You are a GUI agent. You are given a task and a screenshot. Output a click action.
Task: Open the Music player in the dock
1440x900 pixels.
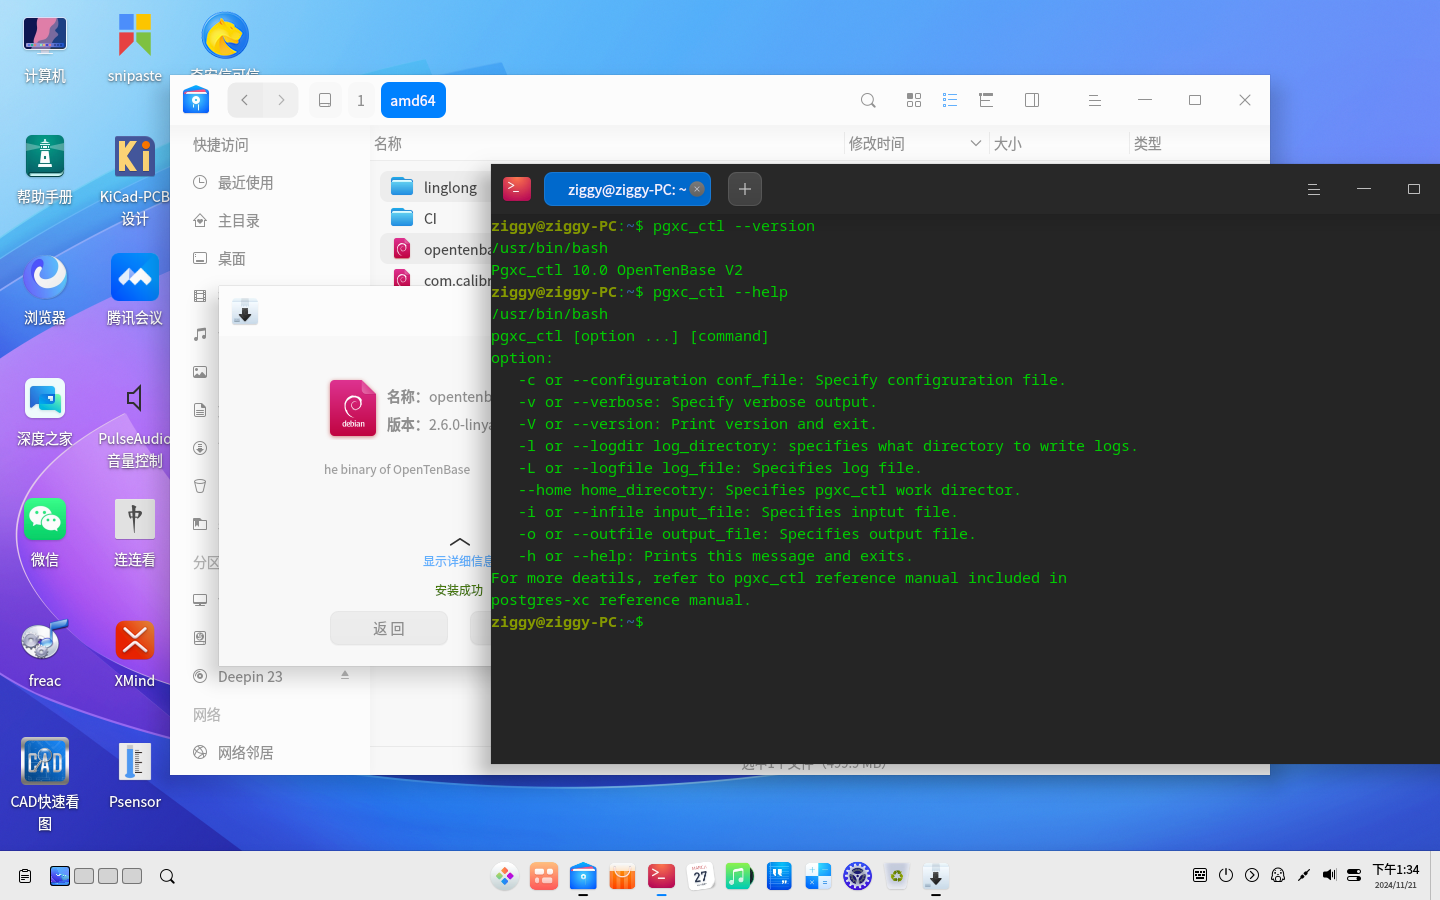(x=739, y=877)
